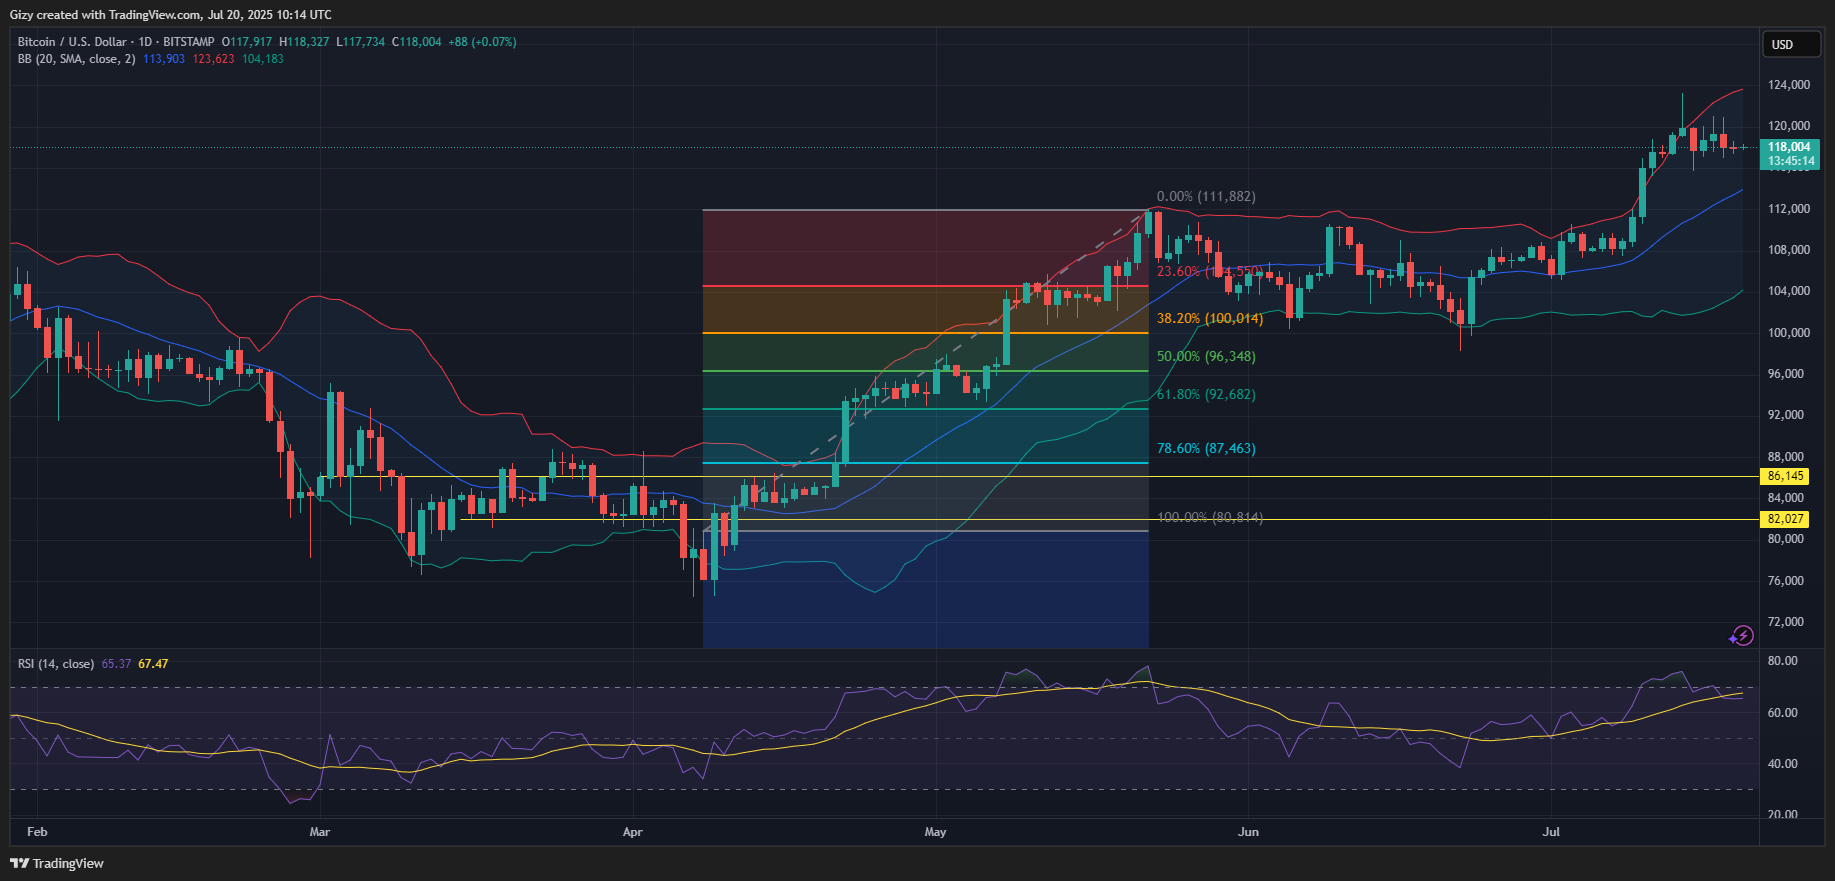Image resolution: width=1835 pixels, height=881 pixels.
Task: Click the yellow 82,027 price line label
Action: point(1785,519)
